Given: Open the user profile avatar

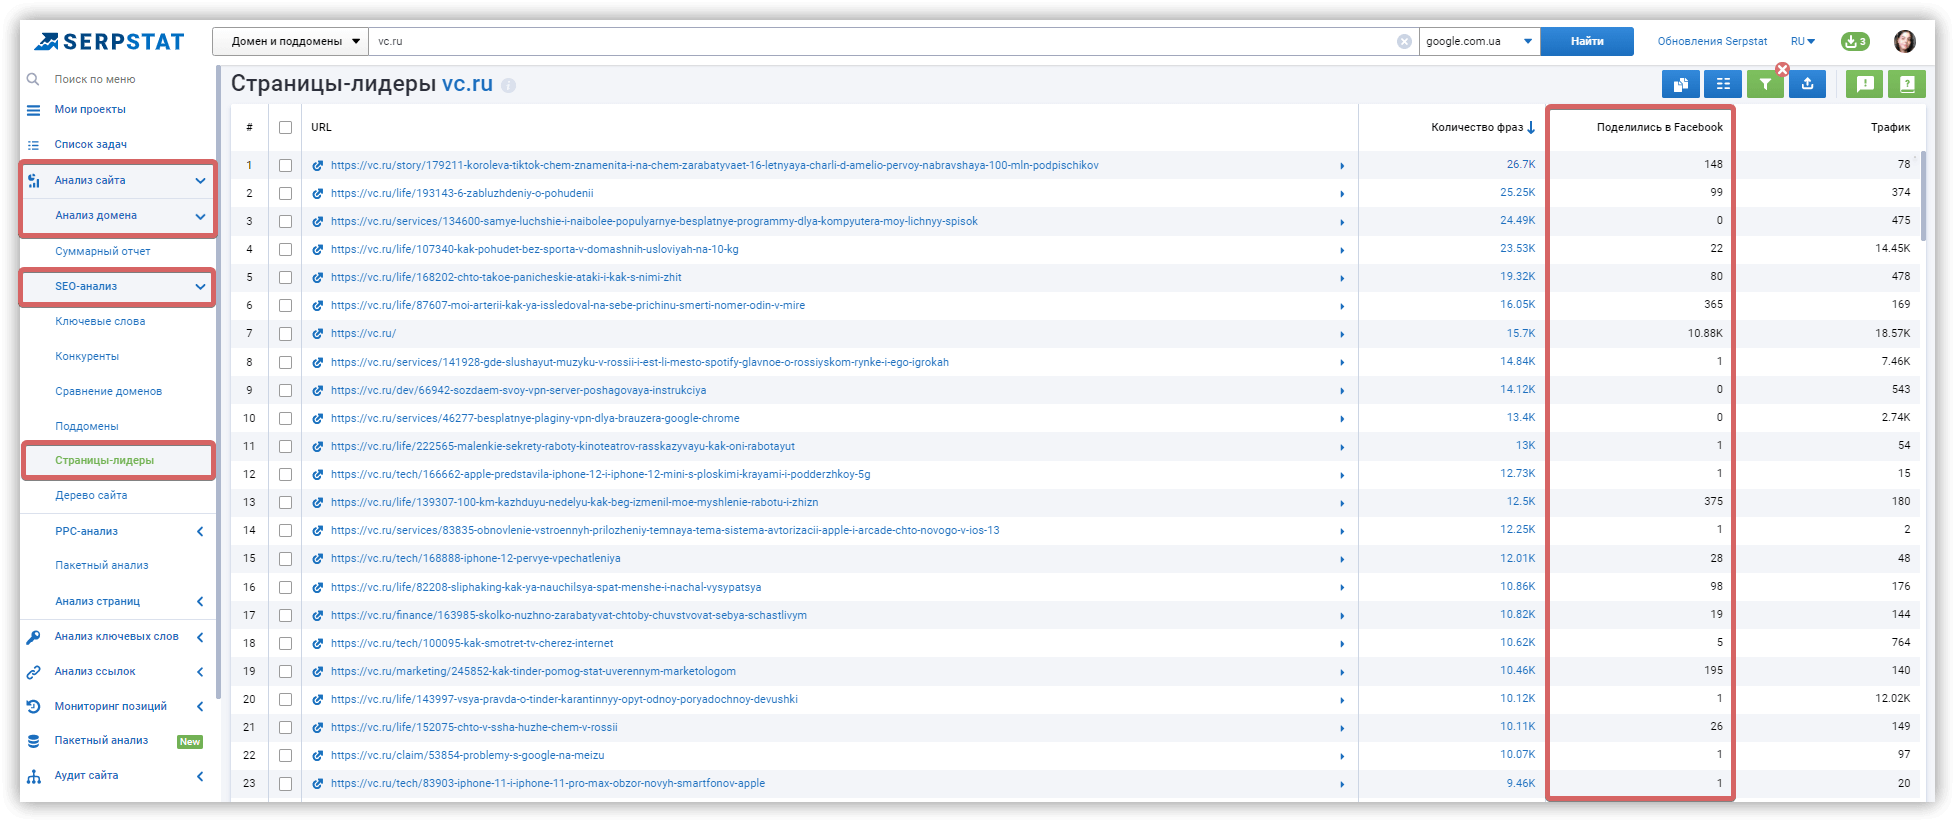Looking at the screenshot, I should (x=1904, y=41).
